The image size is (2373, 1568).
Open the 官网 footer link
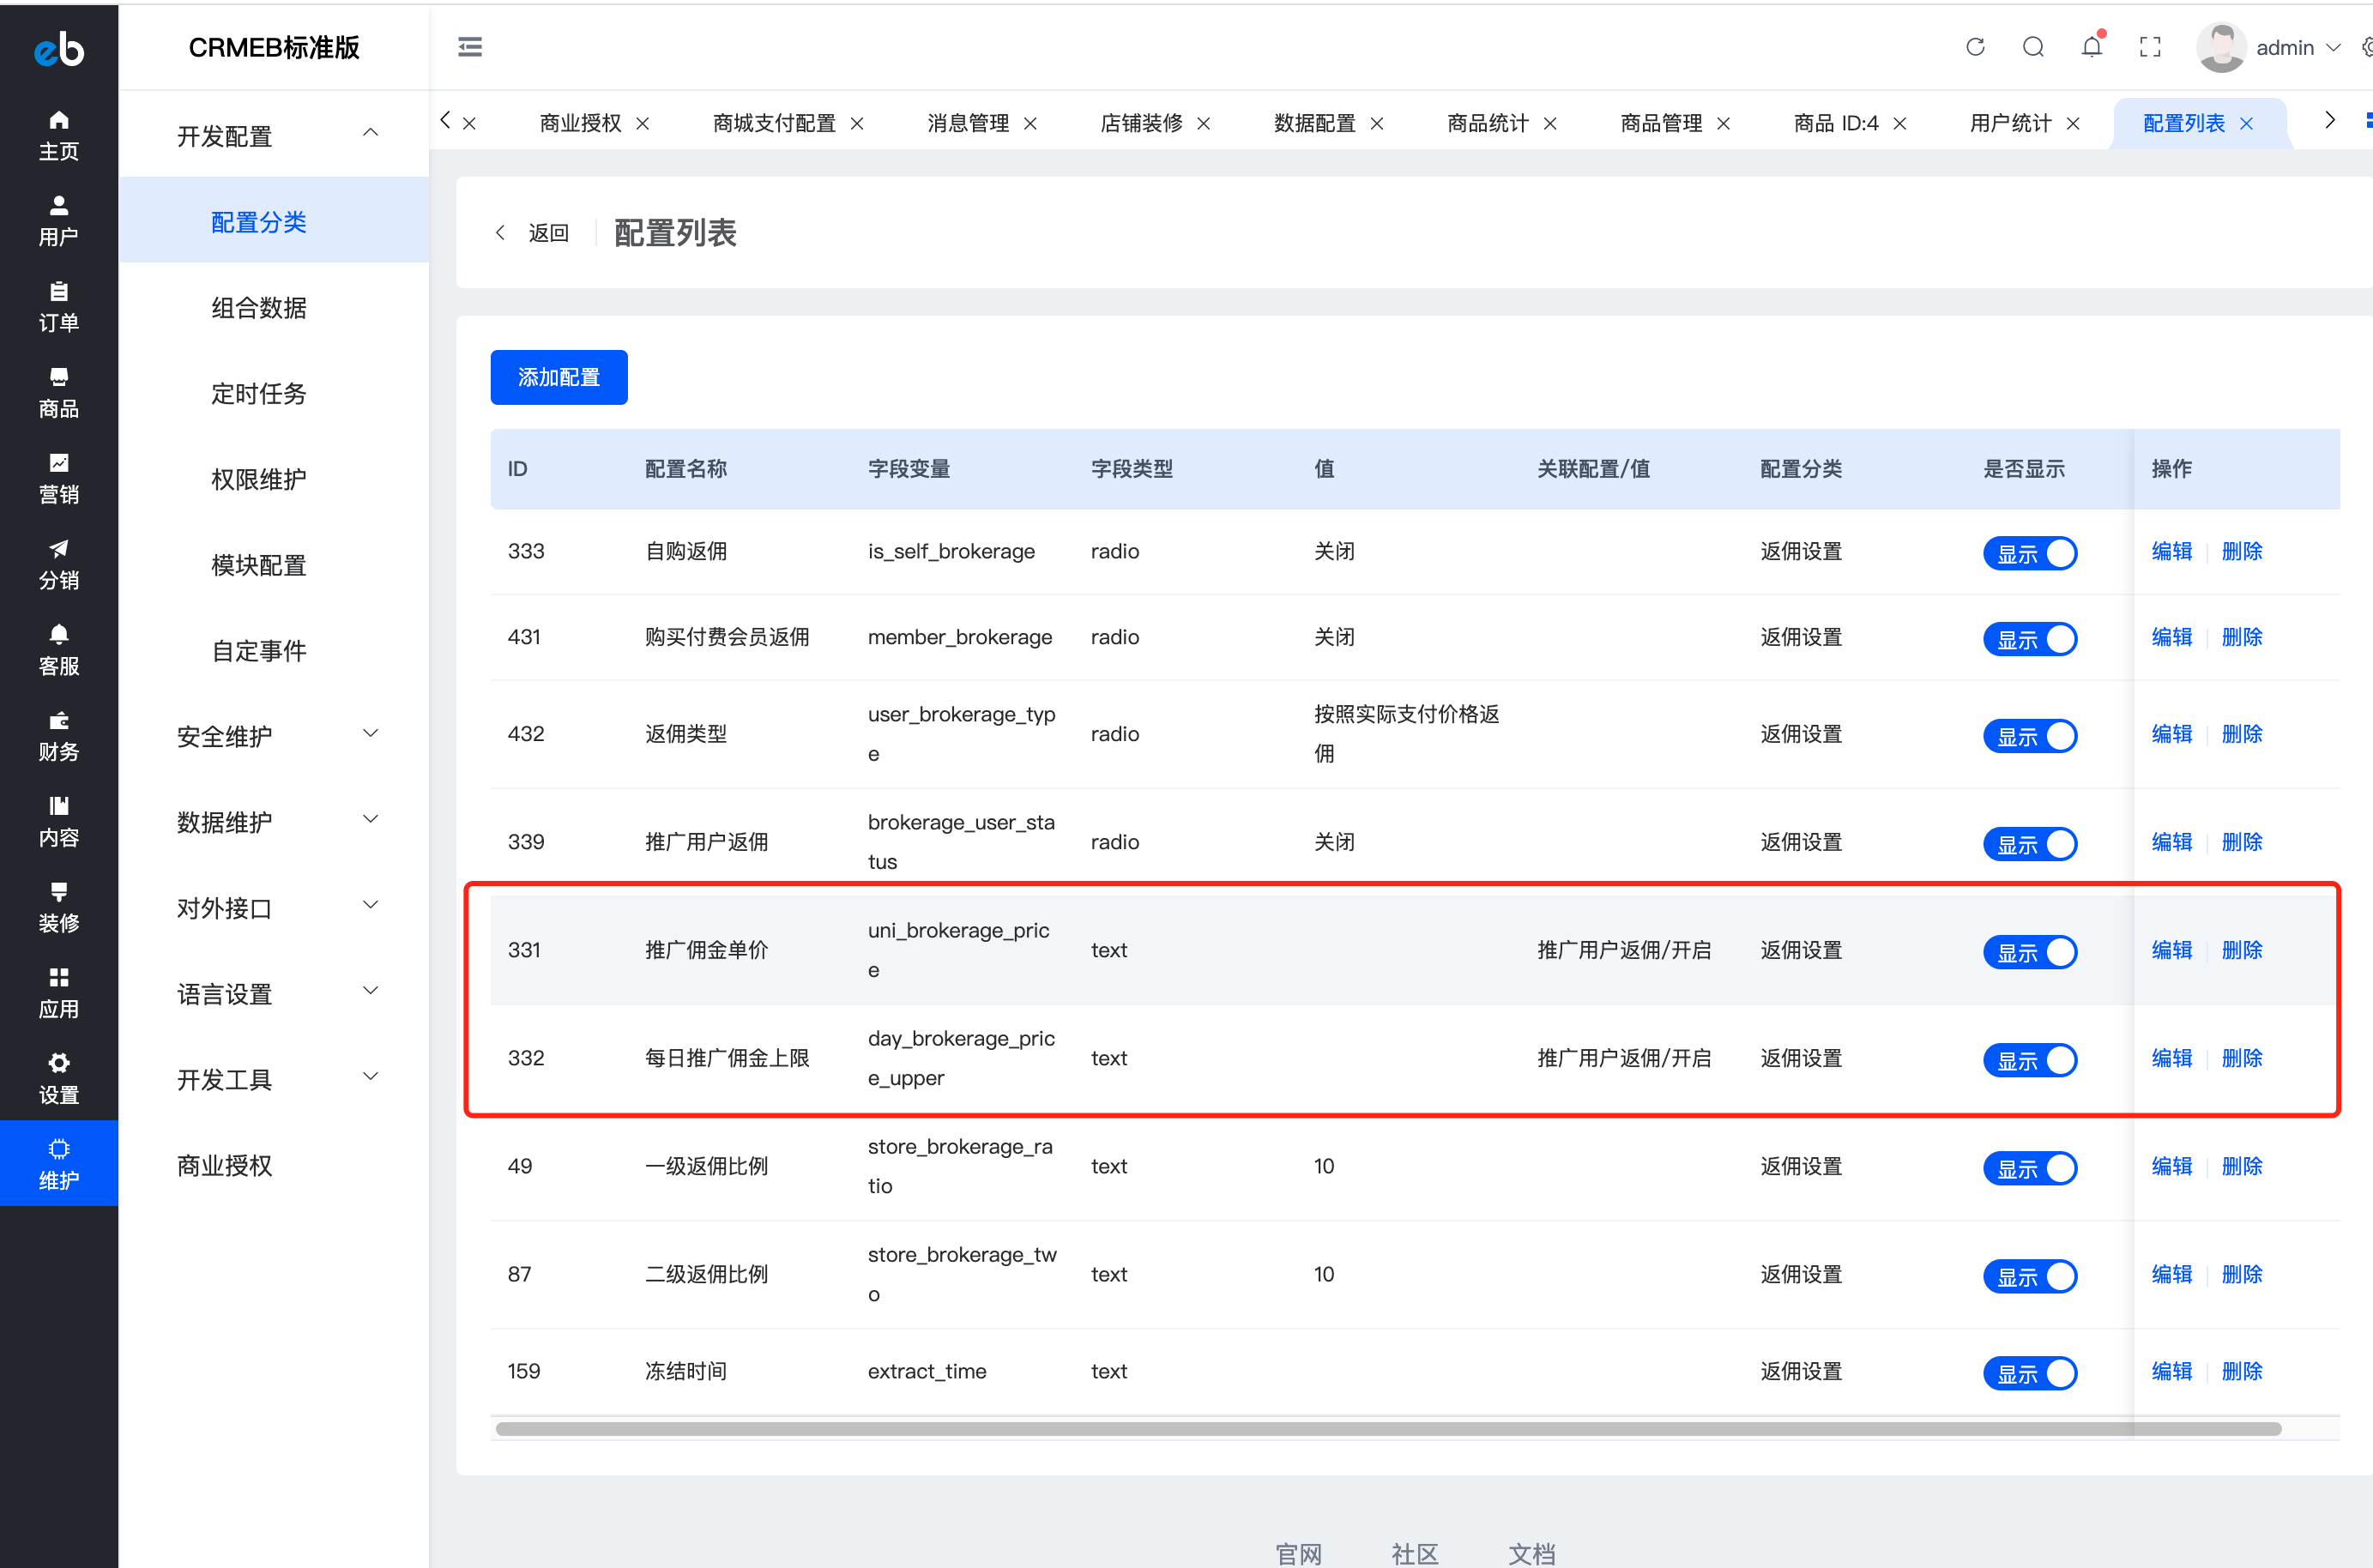coord(1298,1553)
